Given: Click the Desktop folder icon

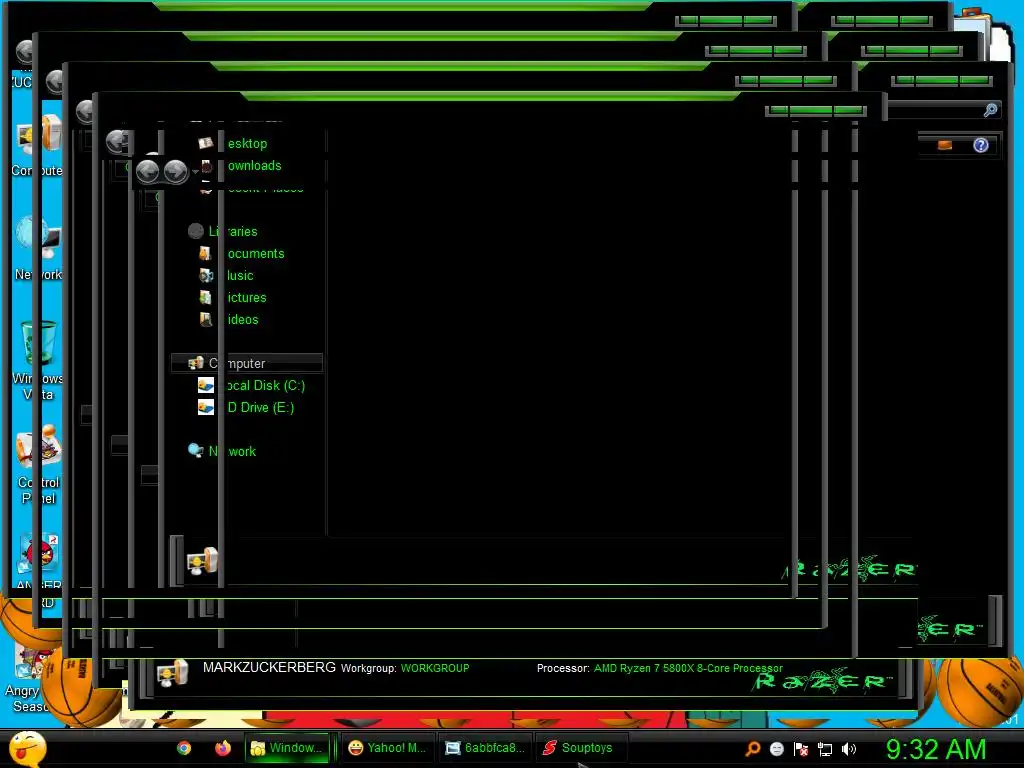Looking at the screenshot, I should (206, 143).
